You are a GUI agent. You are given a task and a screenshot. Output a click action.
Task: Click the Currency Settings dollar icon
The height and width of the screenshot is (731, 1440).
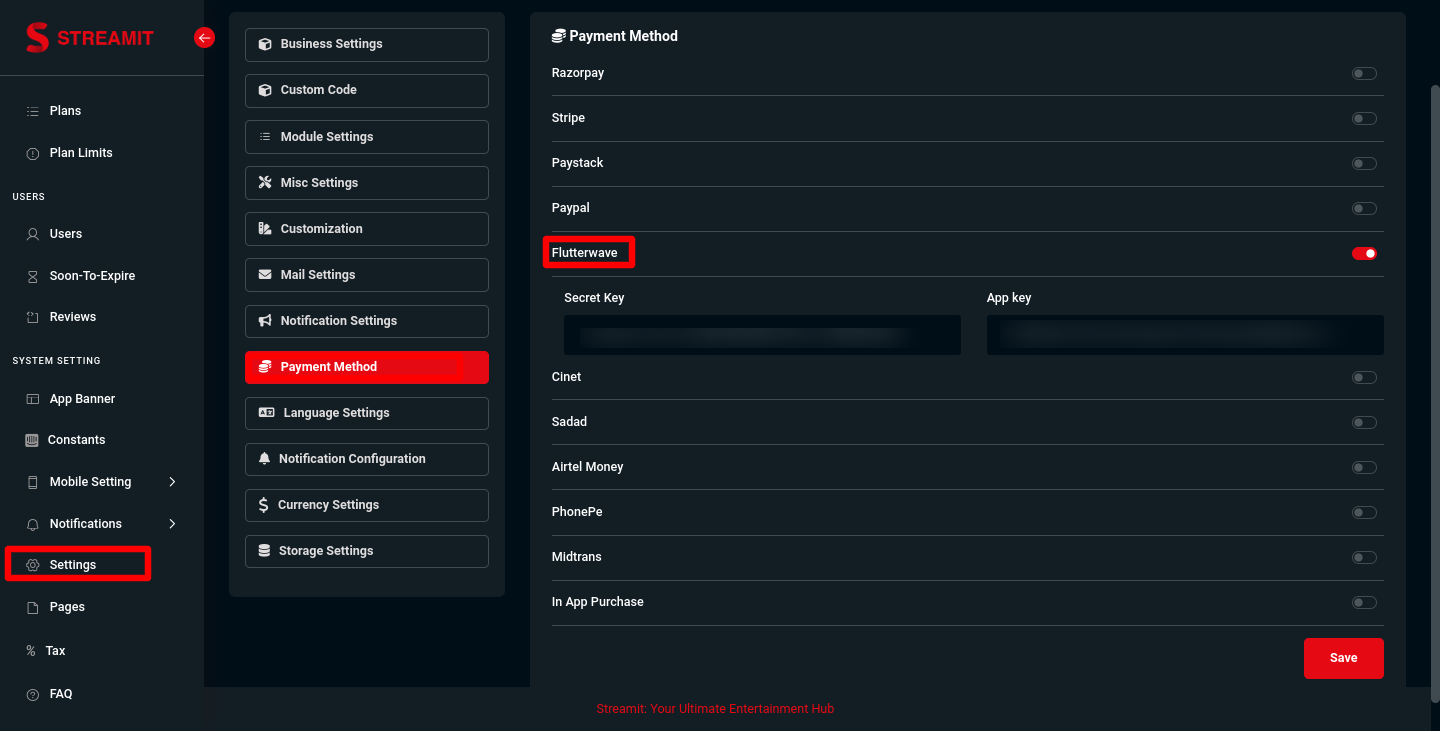(263, 505)
